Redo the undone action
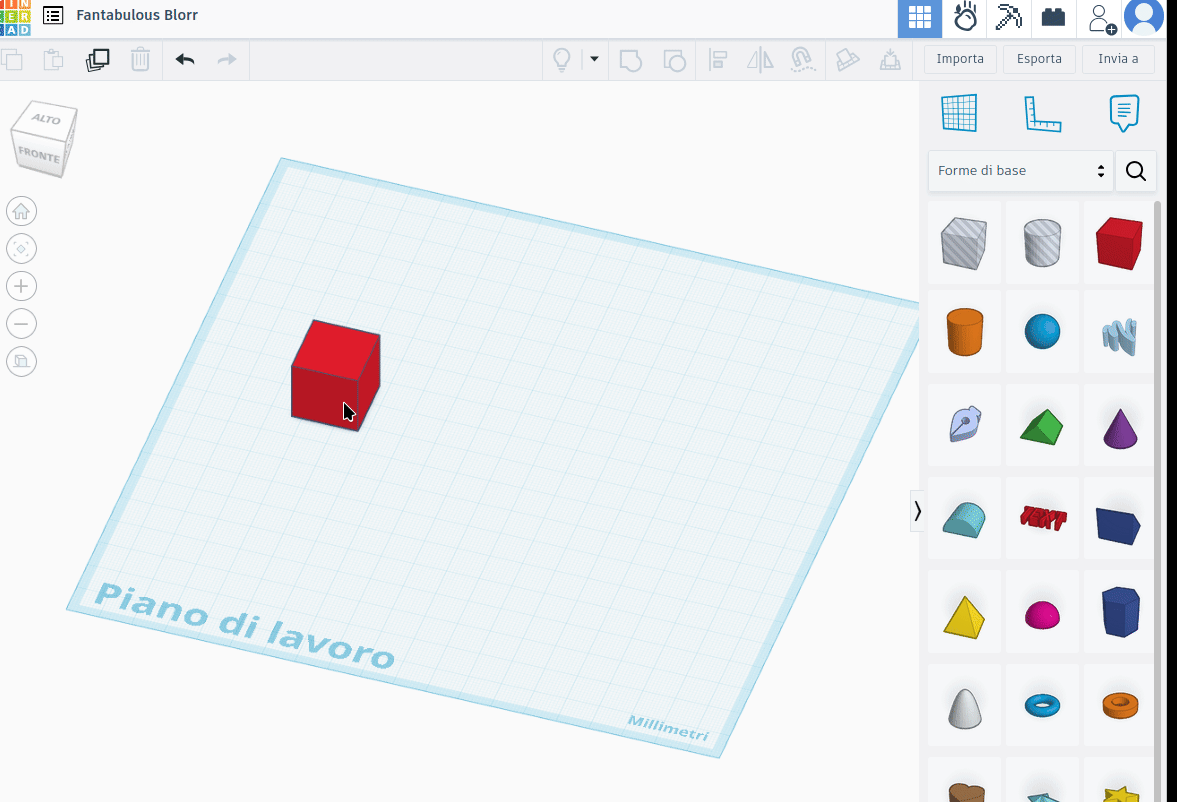The height and width of the screenshot is (802, 1177). 227,59
